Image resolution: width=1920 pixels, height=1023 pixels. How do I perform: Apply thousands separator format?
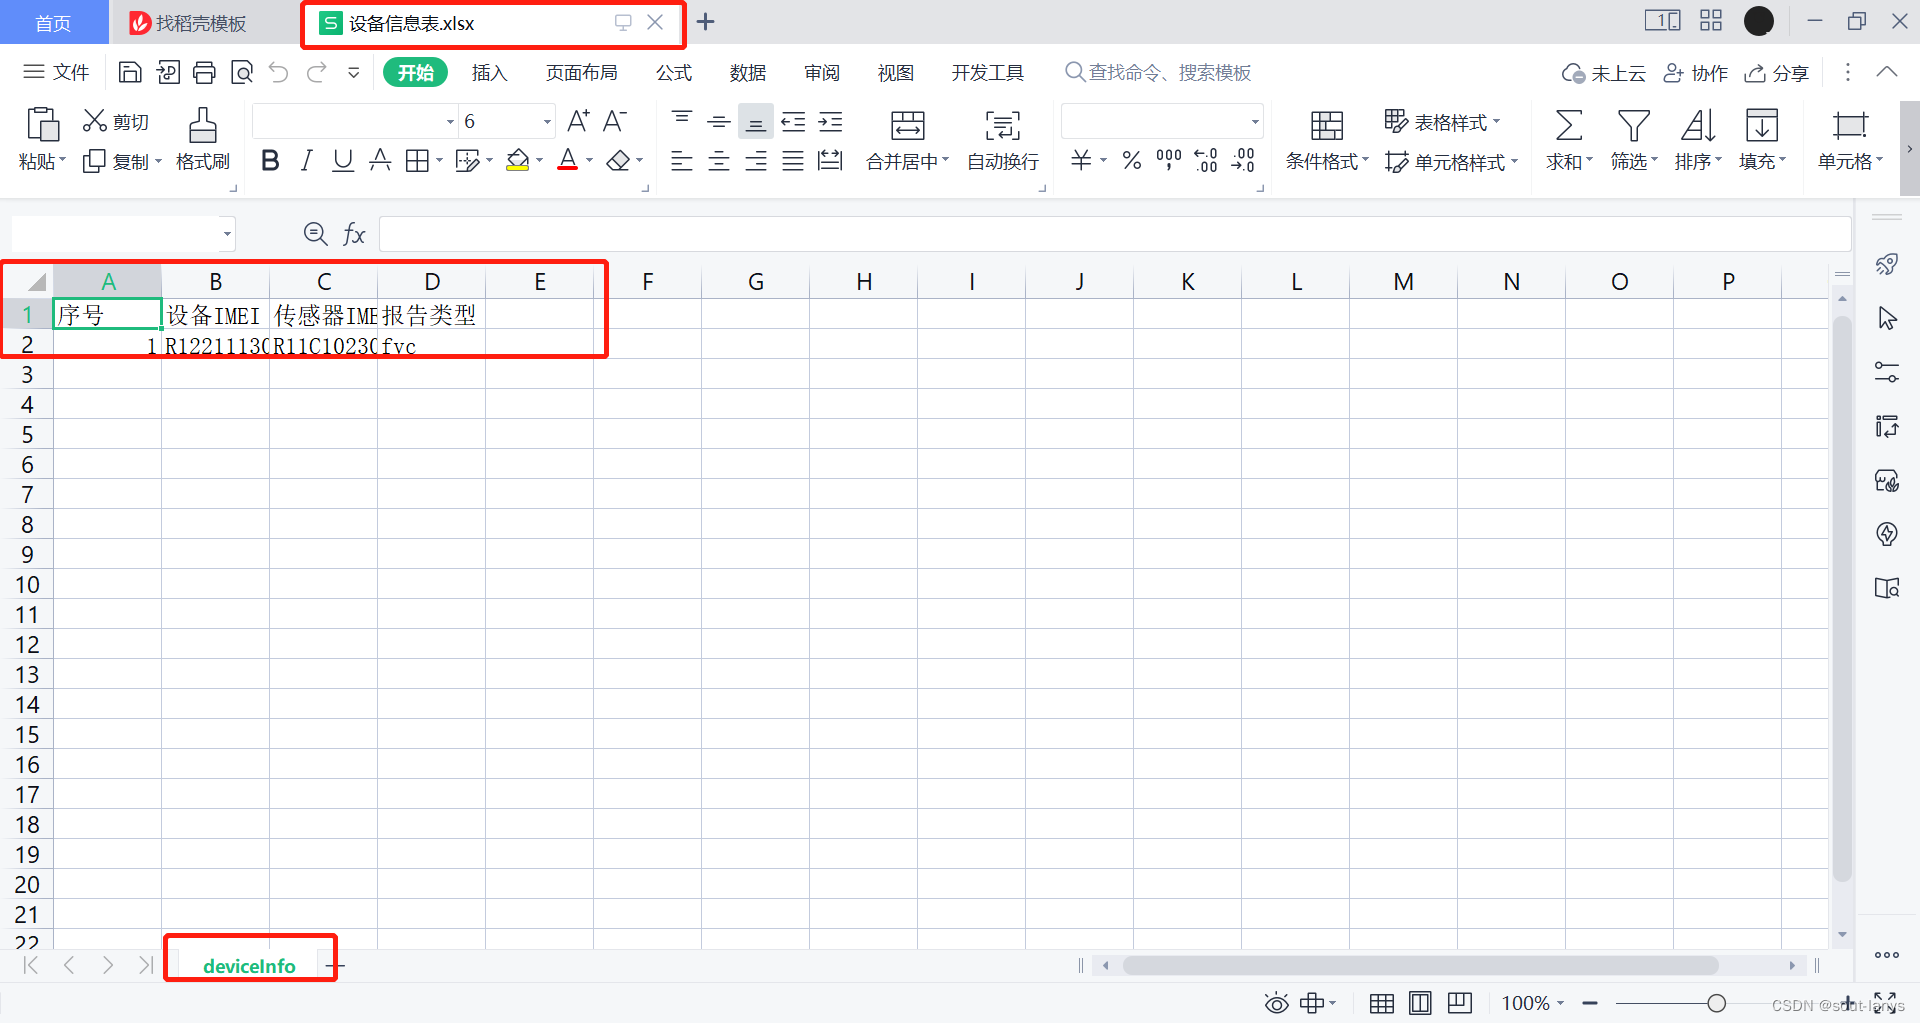(x=1168, y=160)
